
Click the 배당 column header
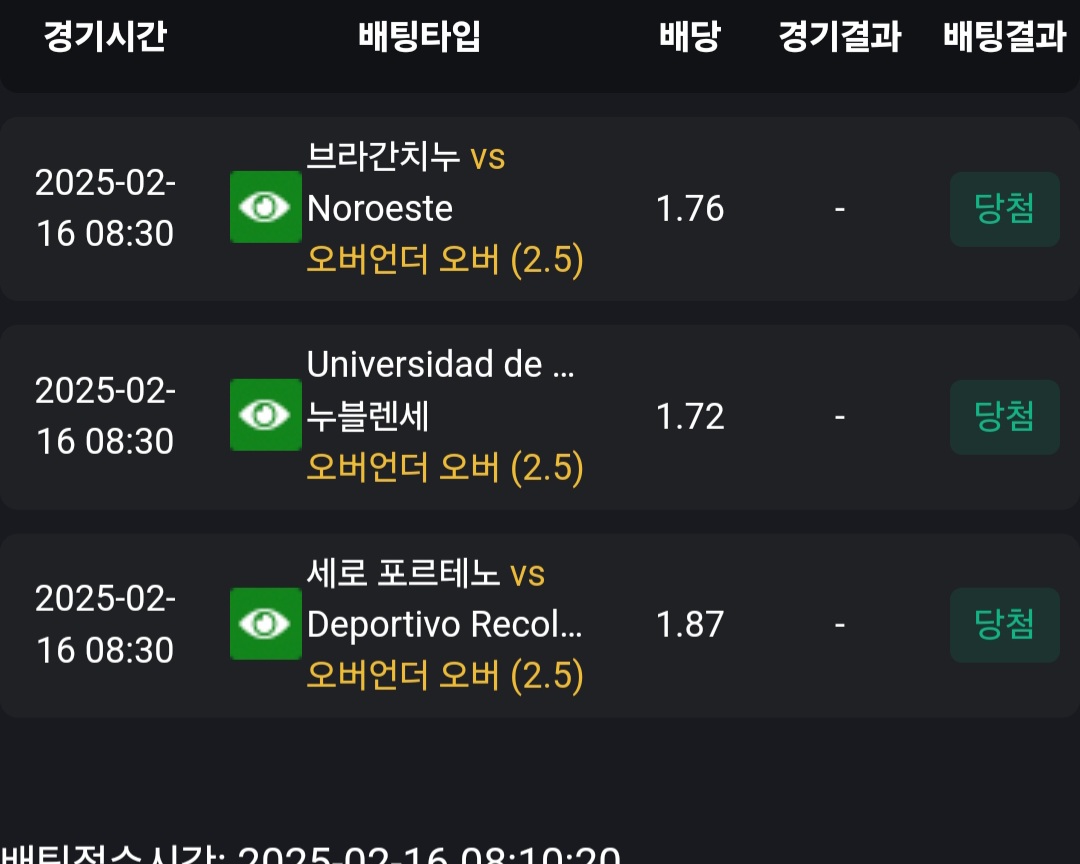click(x=690, y=37)
